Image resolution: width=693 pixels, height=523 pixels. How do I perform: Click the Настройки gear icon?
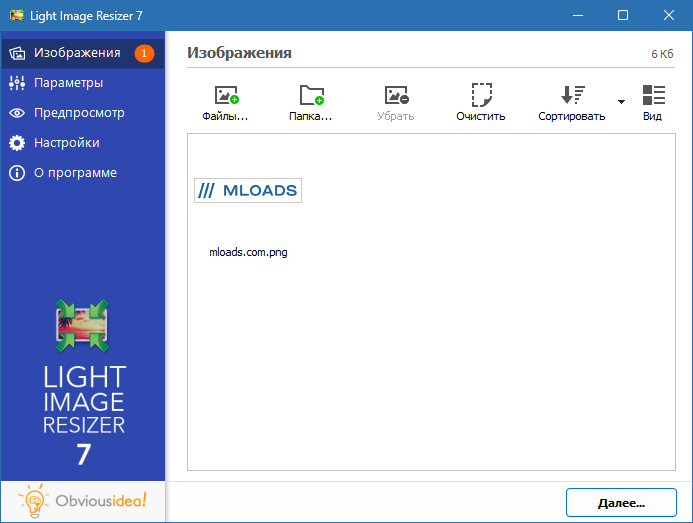click(x=17, y=143)
